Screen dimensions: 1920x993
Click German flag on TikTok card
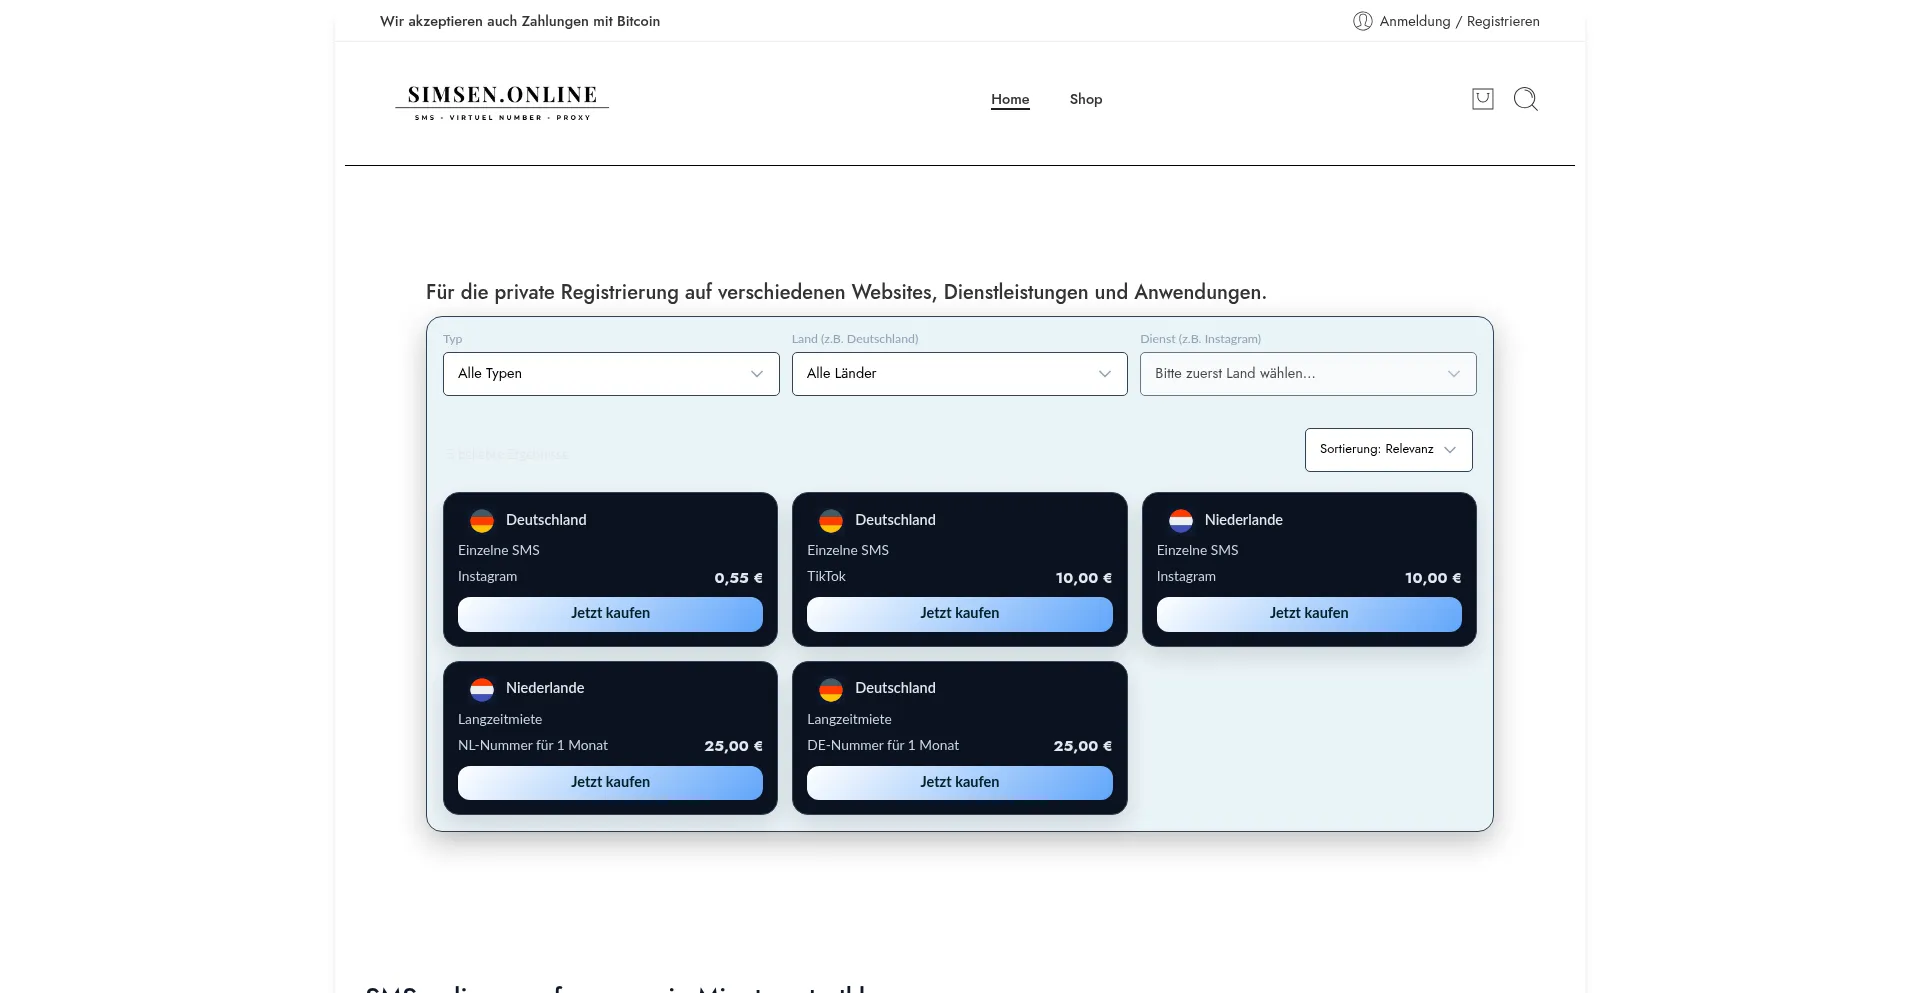pos(831,521)
